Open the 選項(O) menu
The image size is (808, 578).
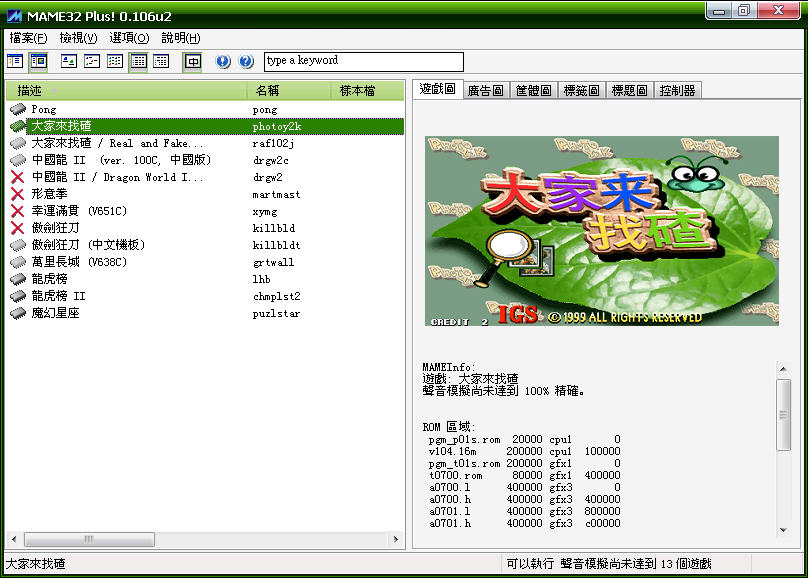(129, 38)
